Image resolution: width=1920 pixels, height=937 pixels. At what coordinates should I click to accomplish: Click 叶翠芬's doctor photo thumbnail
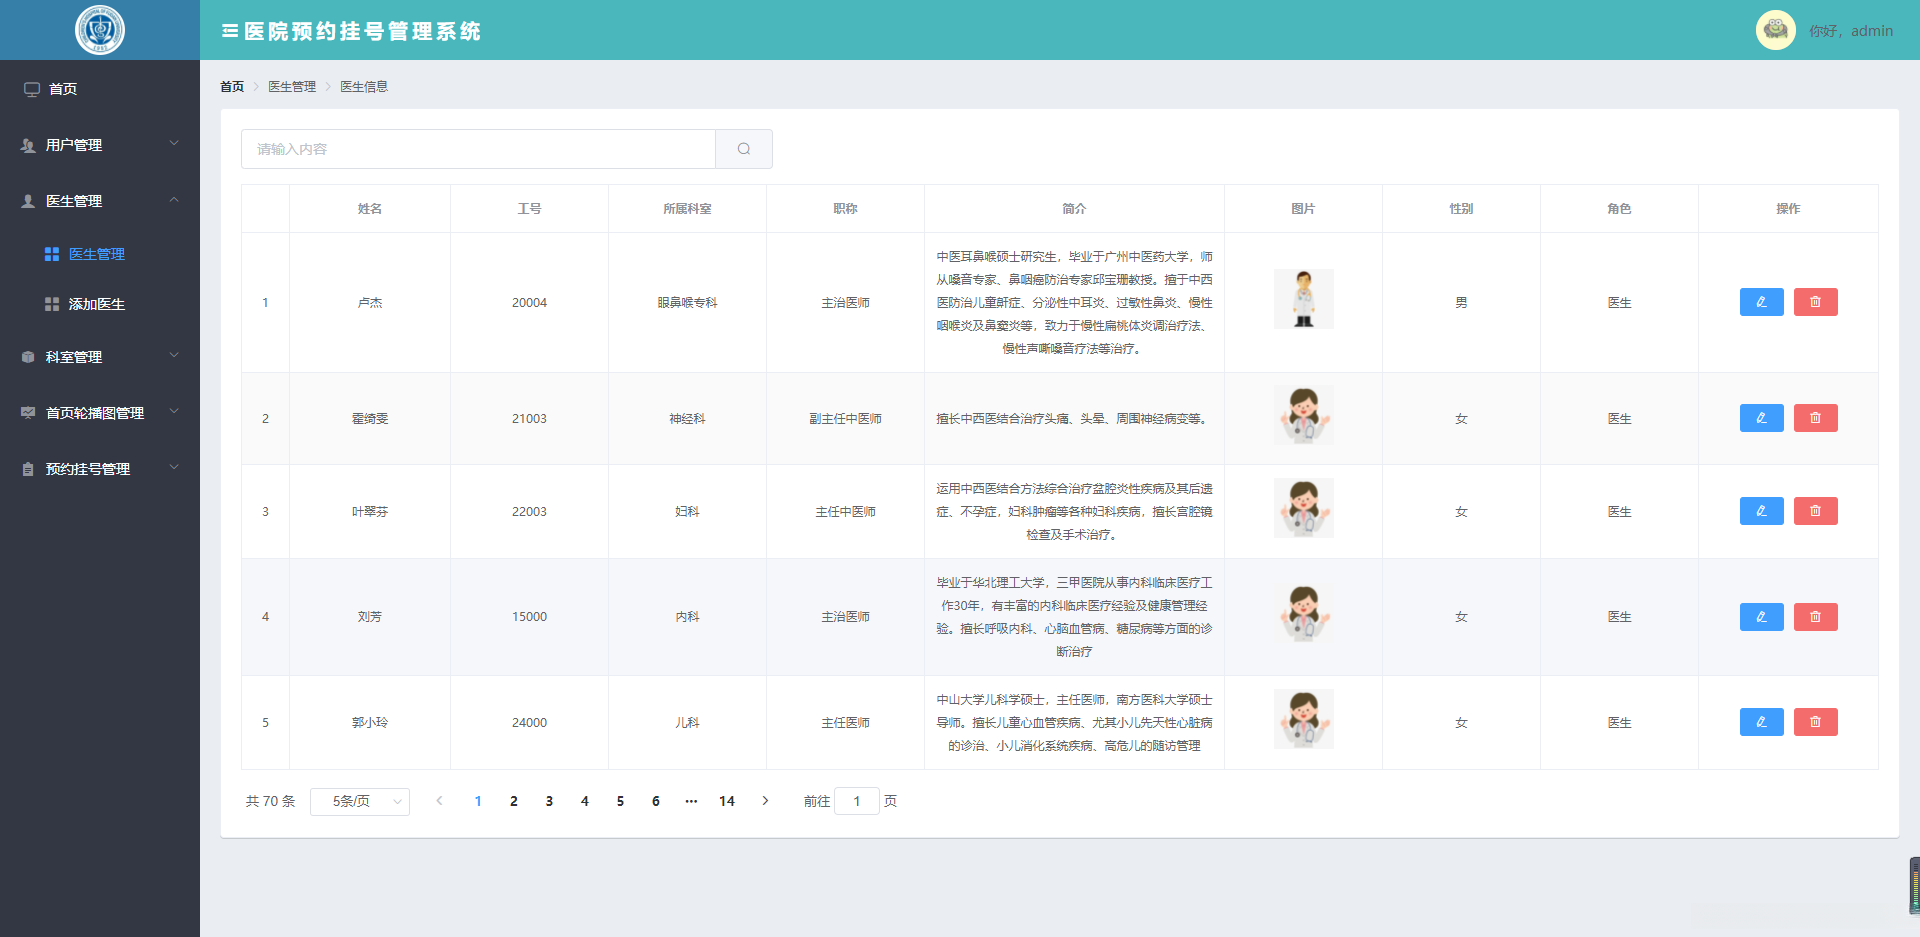[x=1303, y=508]
